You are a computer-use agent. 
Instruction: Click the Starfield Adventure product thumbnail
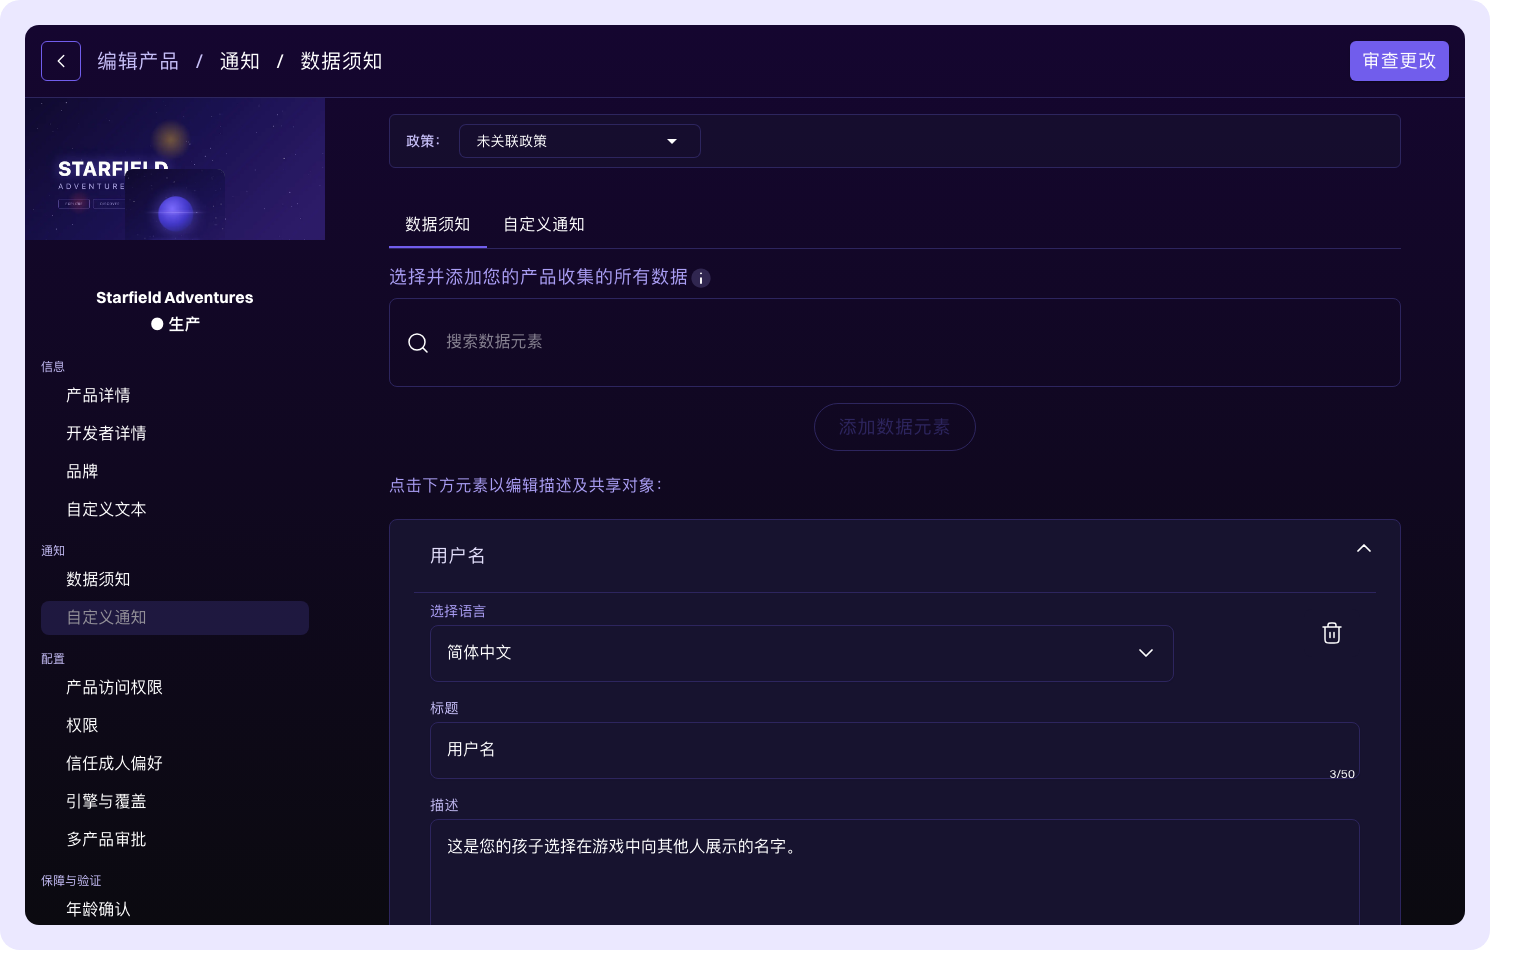(x=175, y=169)
